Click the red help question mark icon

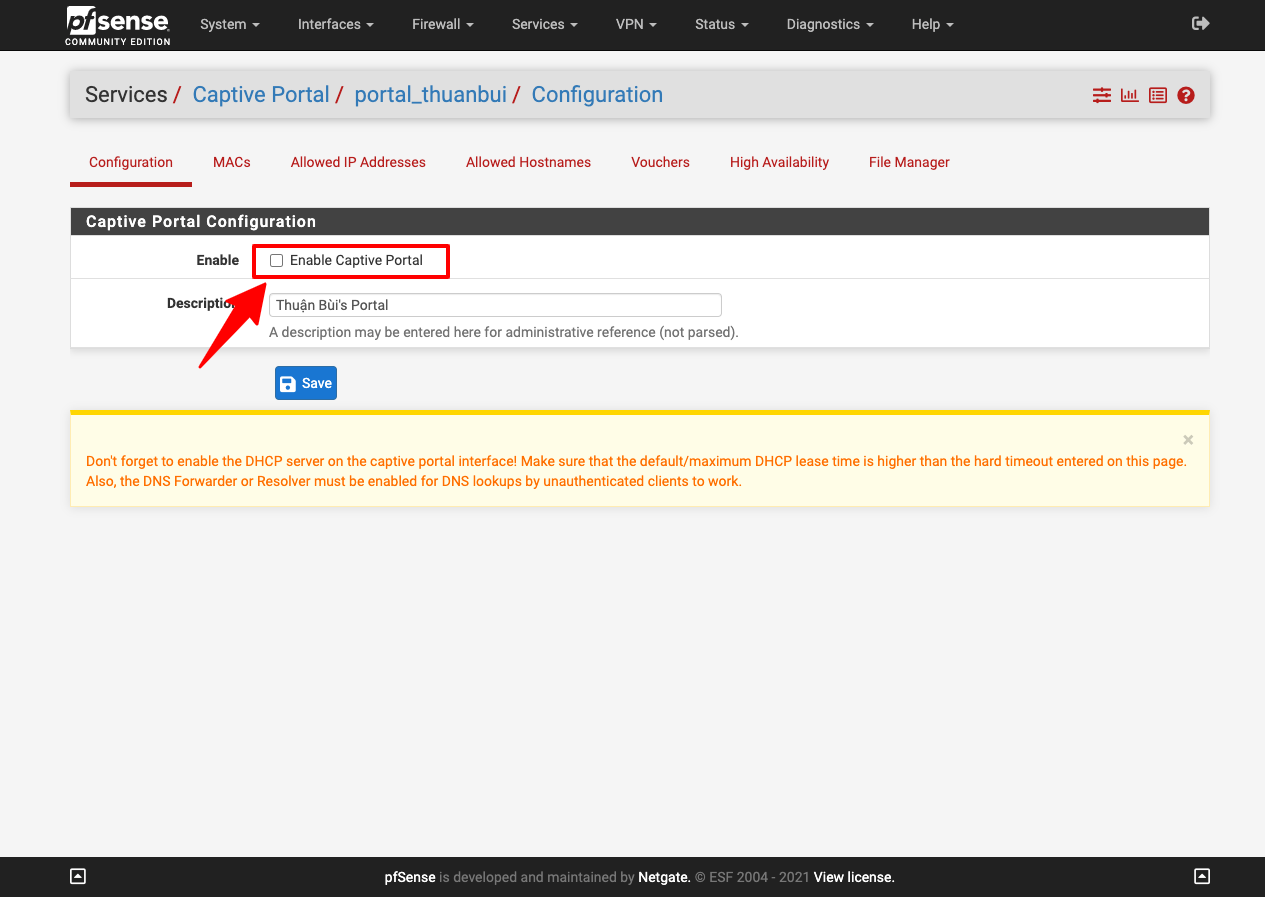pyautogui.click(x=1186, y=96)
